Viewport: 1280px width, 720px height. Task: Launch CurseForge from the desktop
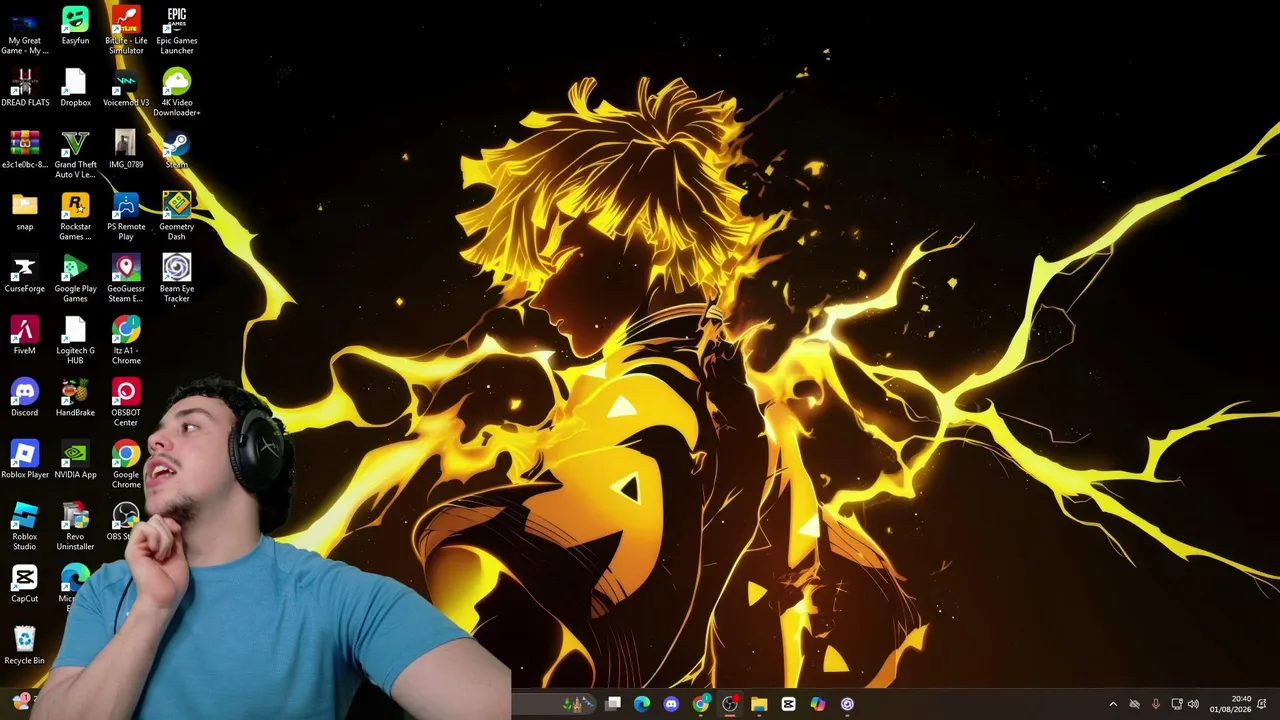pyautogui.click(x=25, y=273)
